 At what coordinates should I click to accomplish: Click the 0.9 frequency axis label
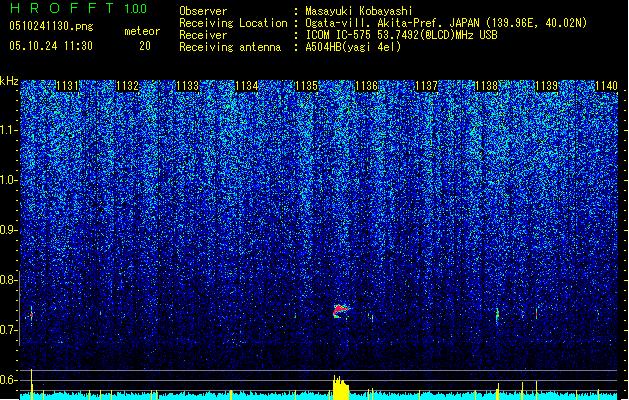click(x=9, y=230)
